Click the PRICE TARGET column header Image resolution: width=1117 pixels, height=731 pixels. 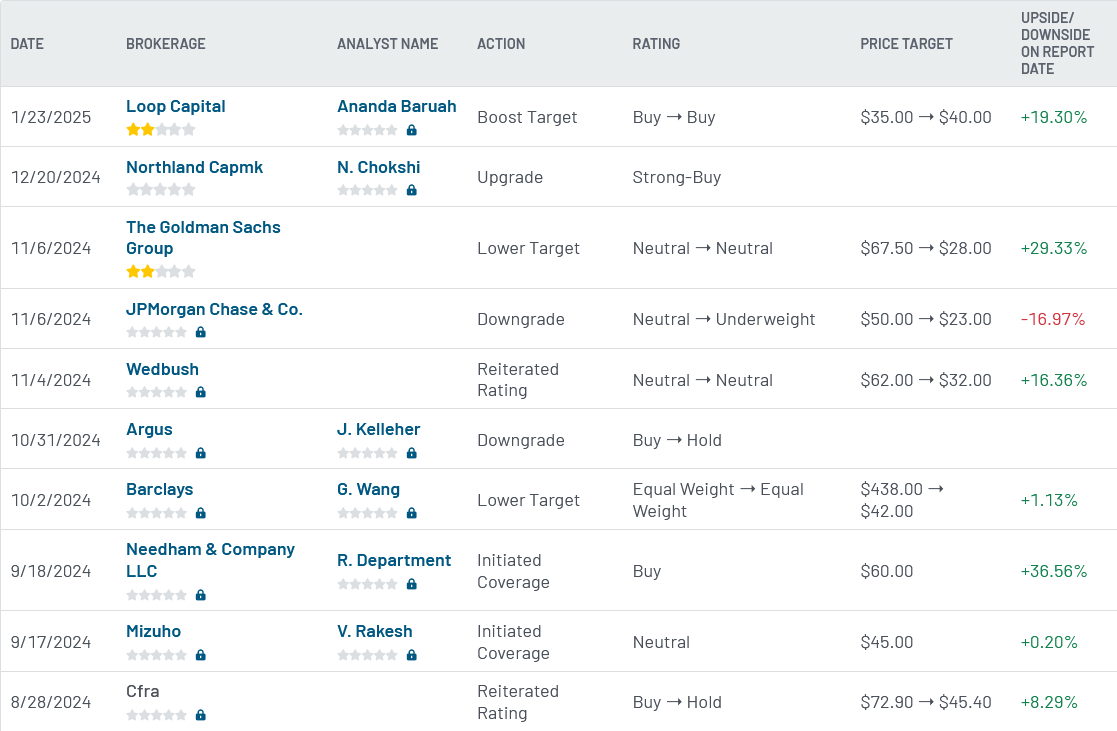(x=906, y=43)
